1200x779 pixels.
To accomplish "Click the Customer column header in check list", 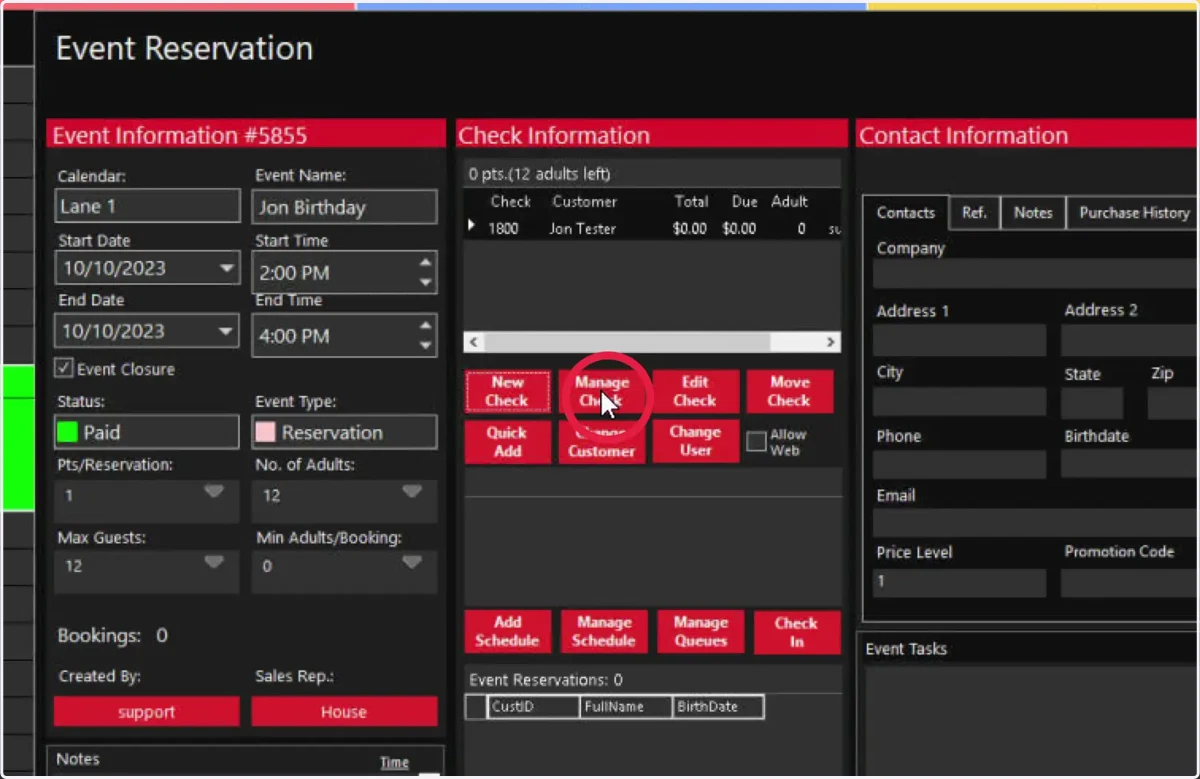I will [x=584, y=201].
